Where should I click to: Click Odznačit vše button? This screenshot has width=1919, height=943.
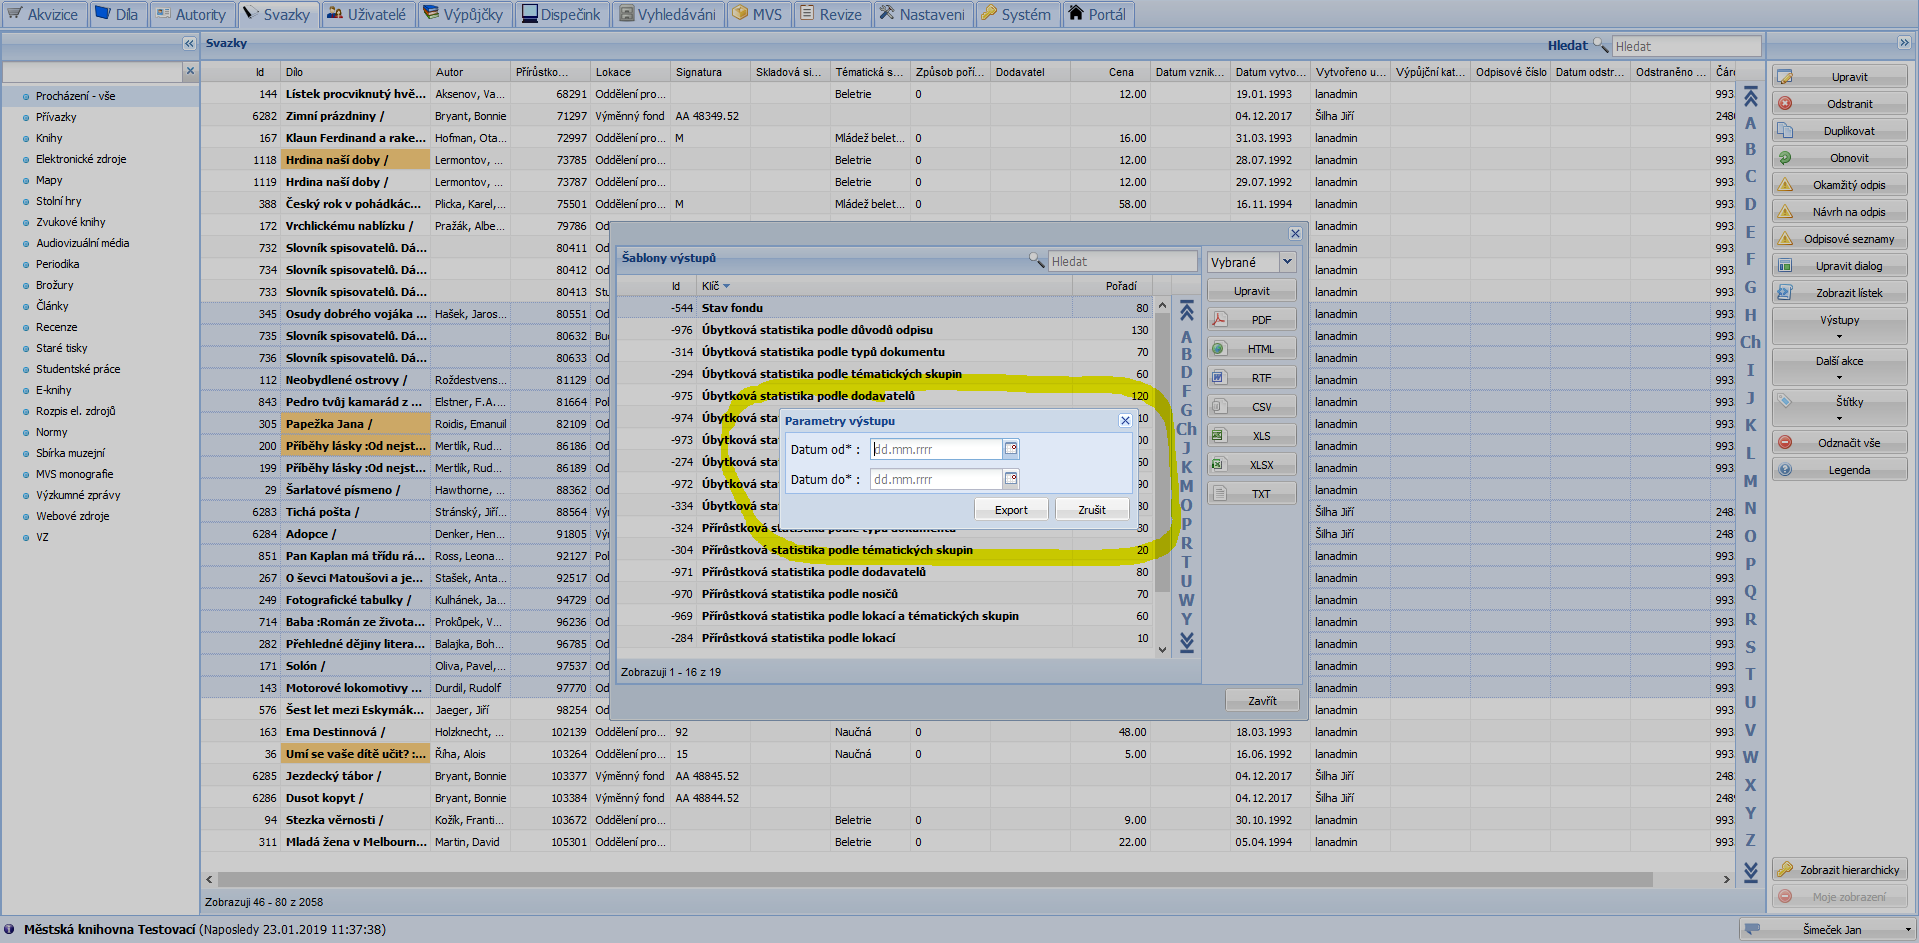(1839, 443)
